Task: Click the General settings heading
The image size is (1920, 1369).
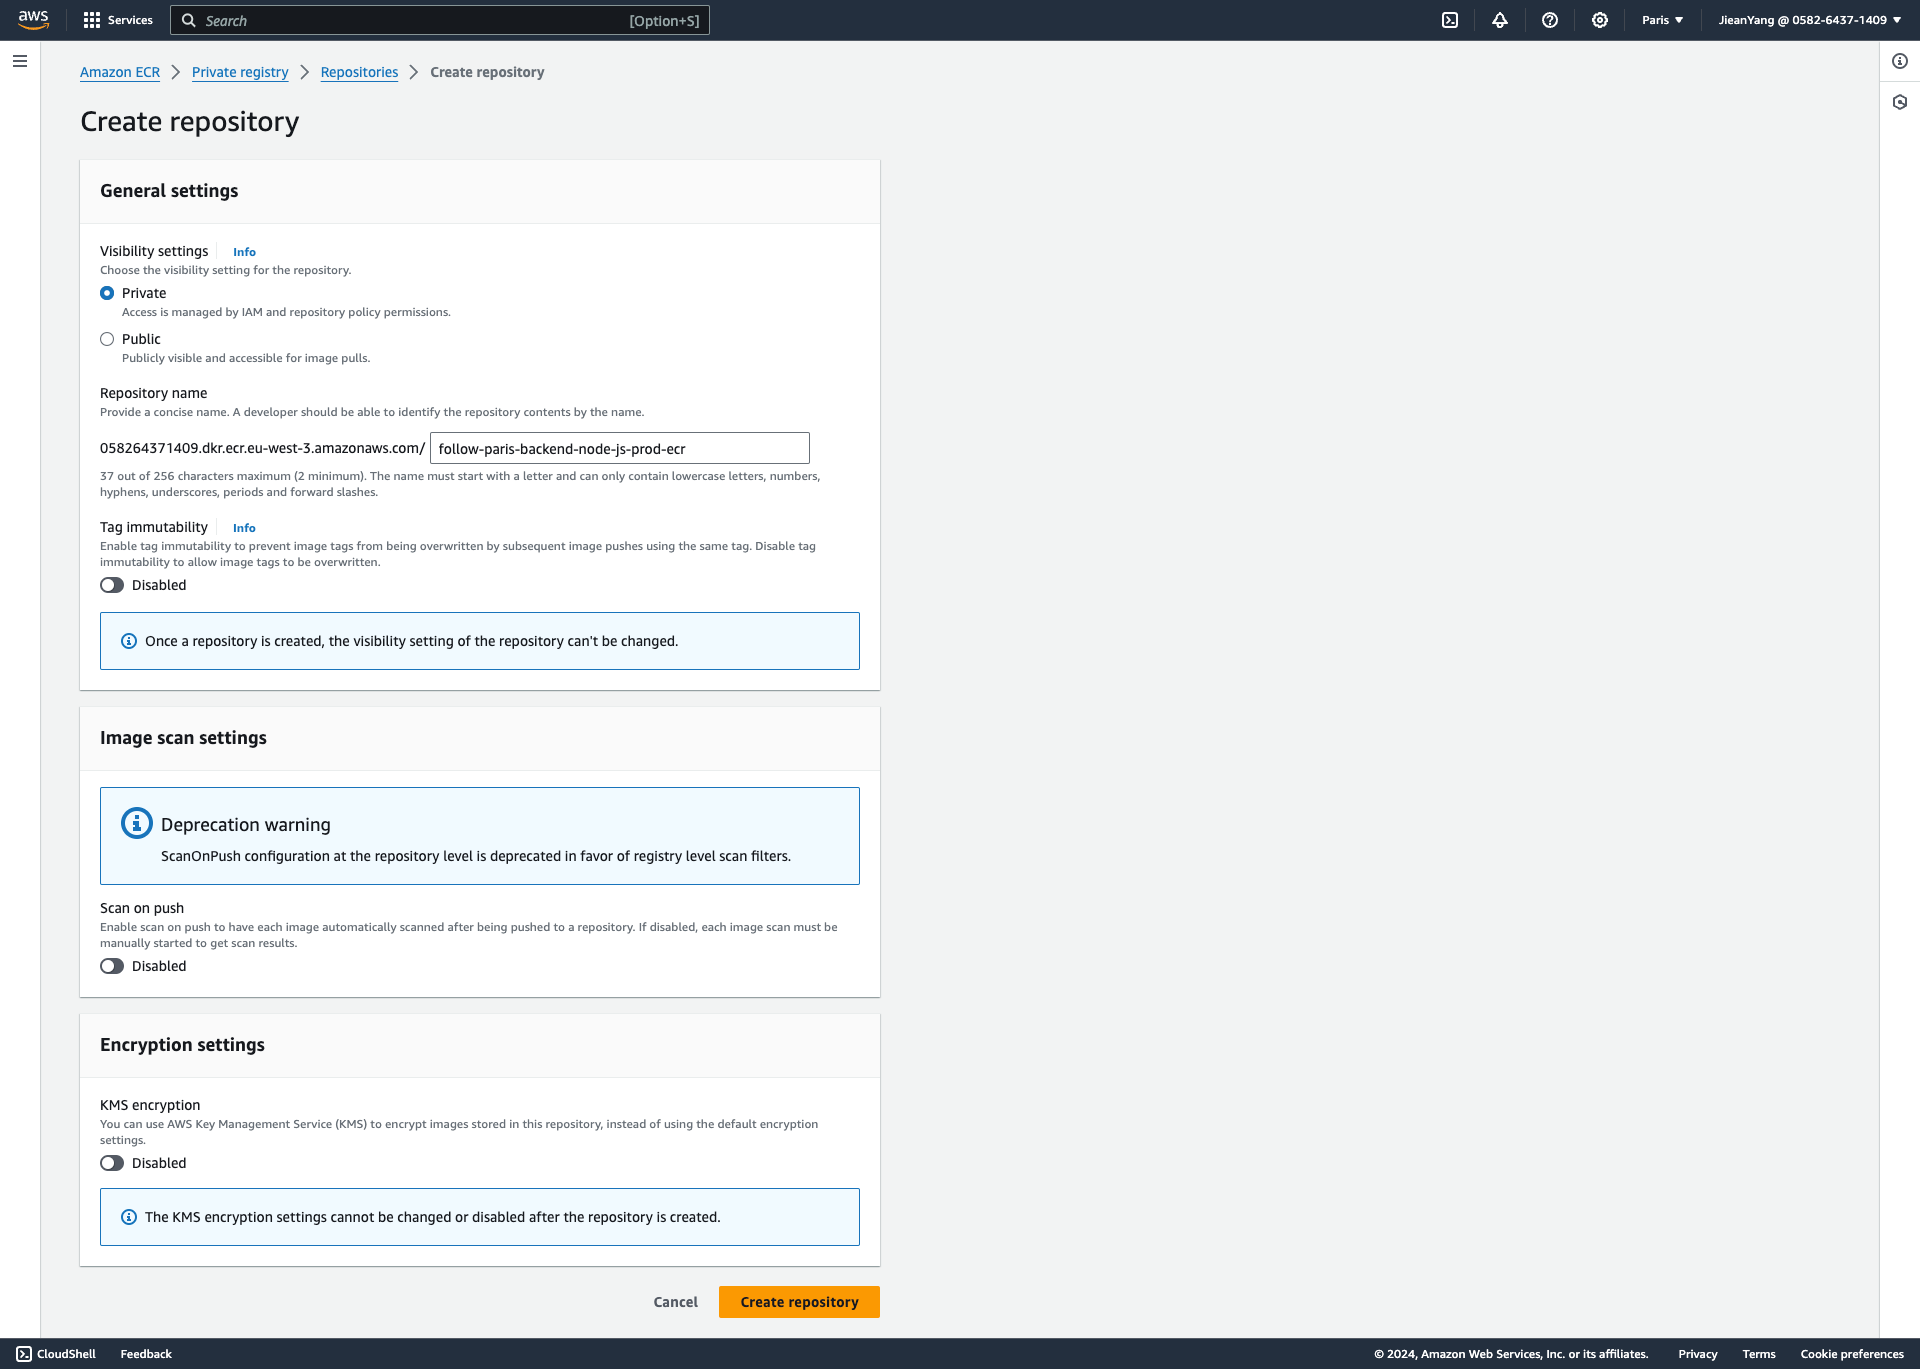Action: point(169,191)
